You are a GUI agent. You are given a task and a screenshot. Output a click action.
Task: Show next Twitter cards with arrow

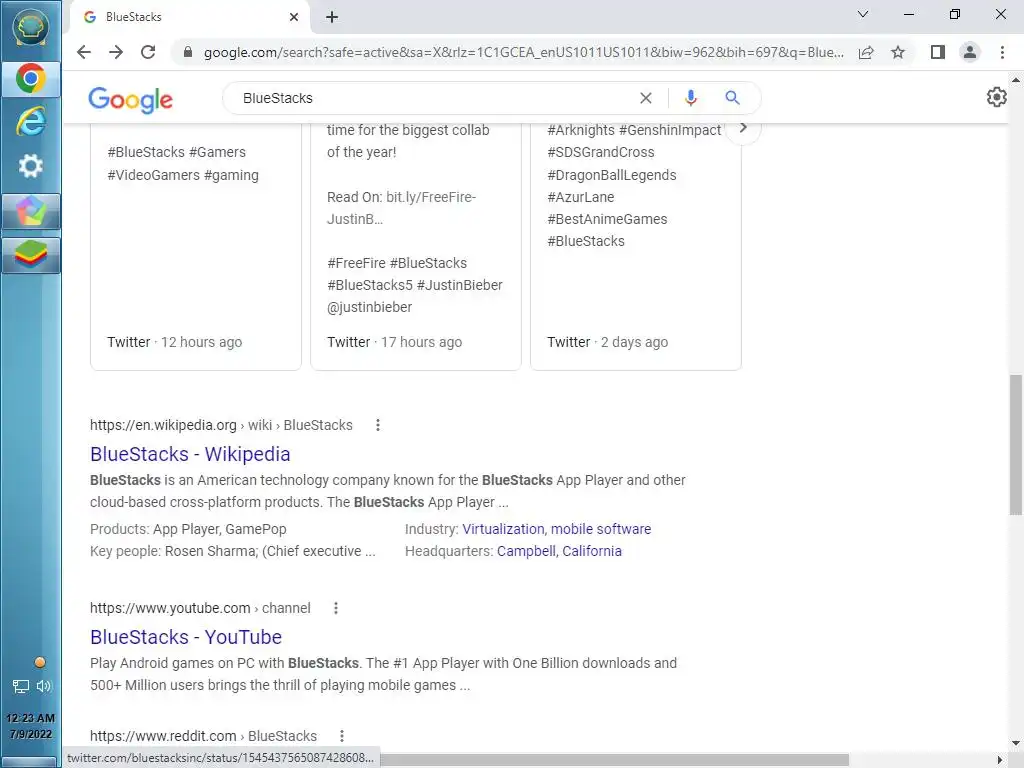click(743, 128)
